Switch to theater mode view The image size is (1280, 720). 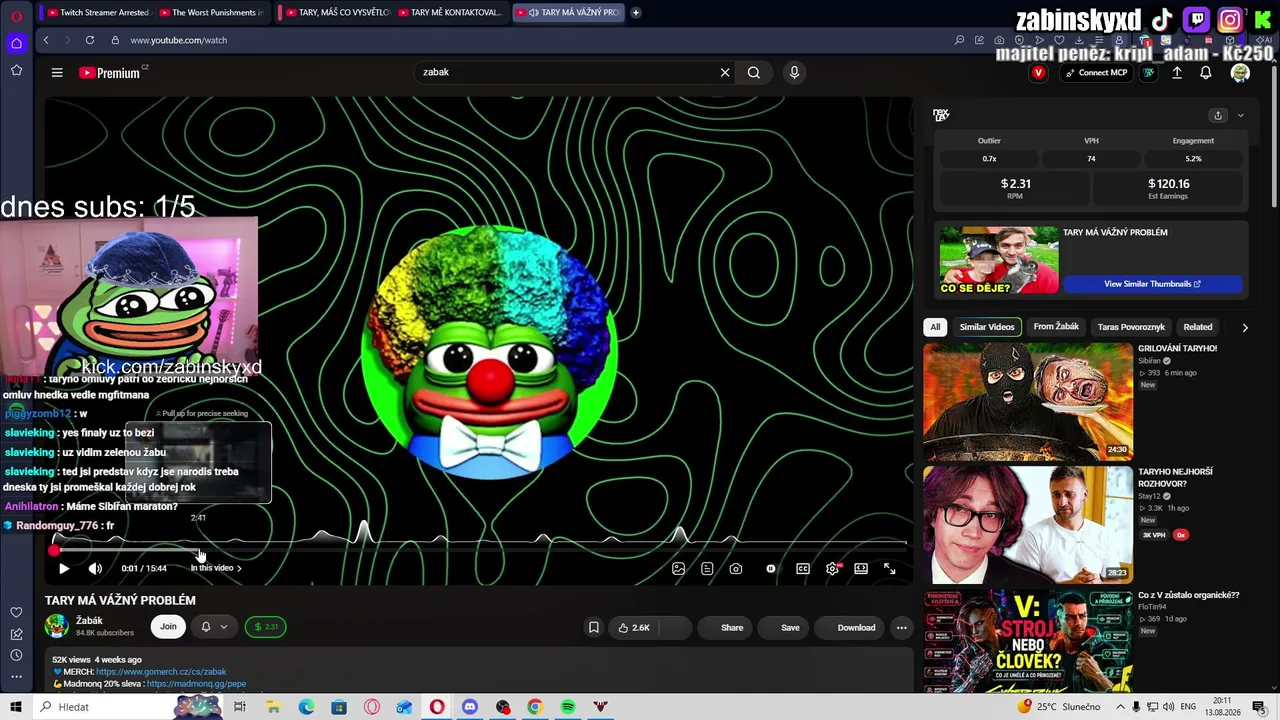click(861, 568)
